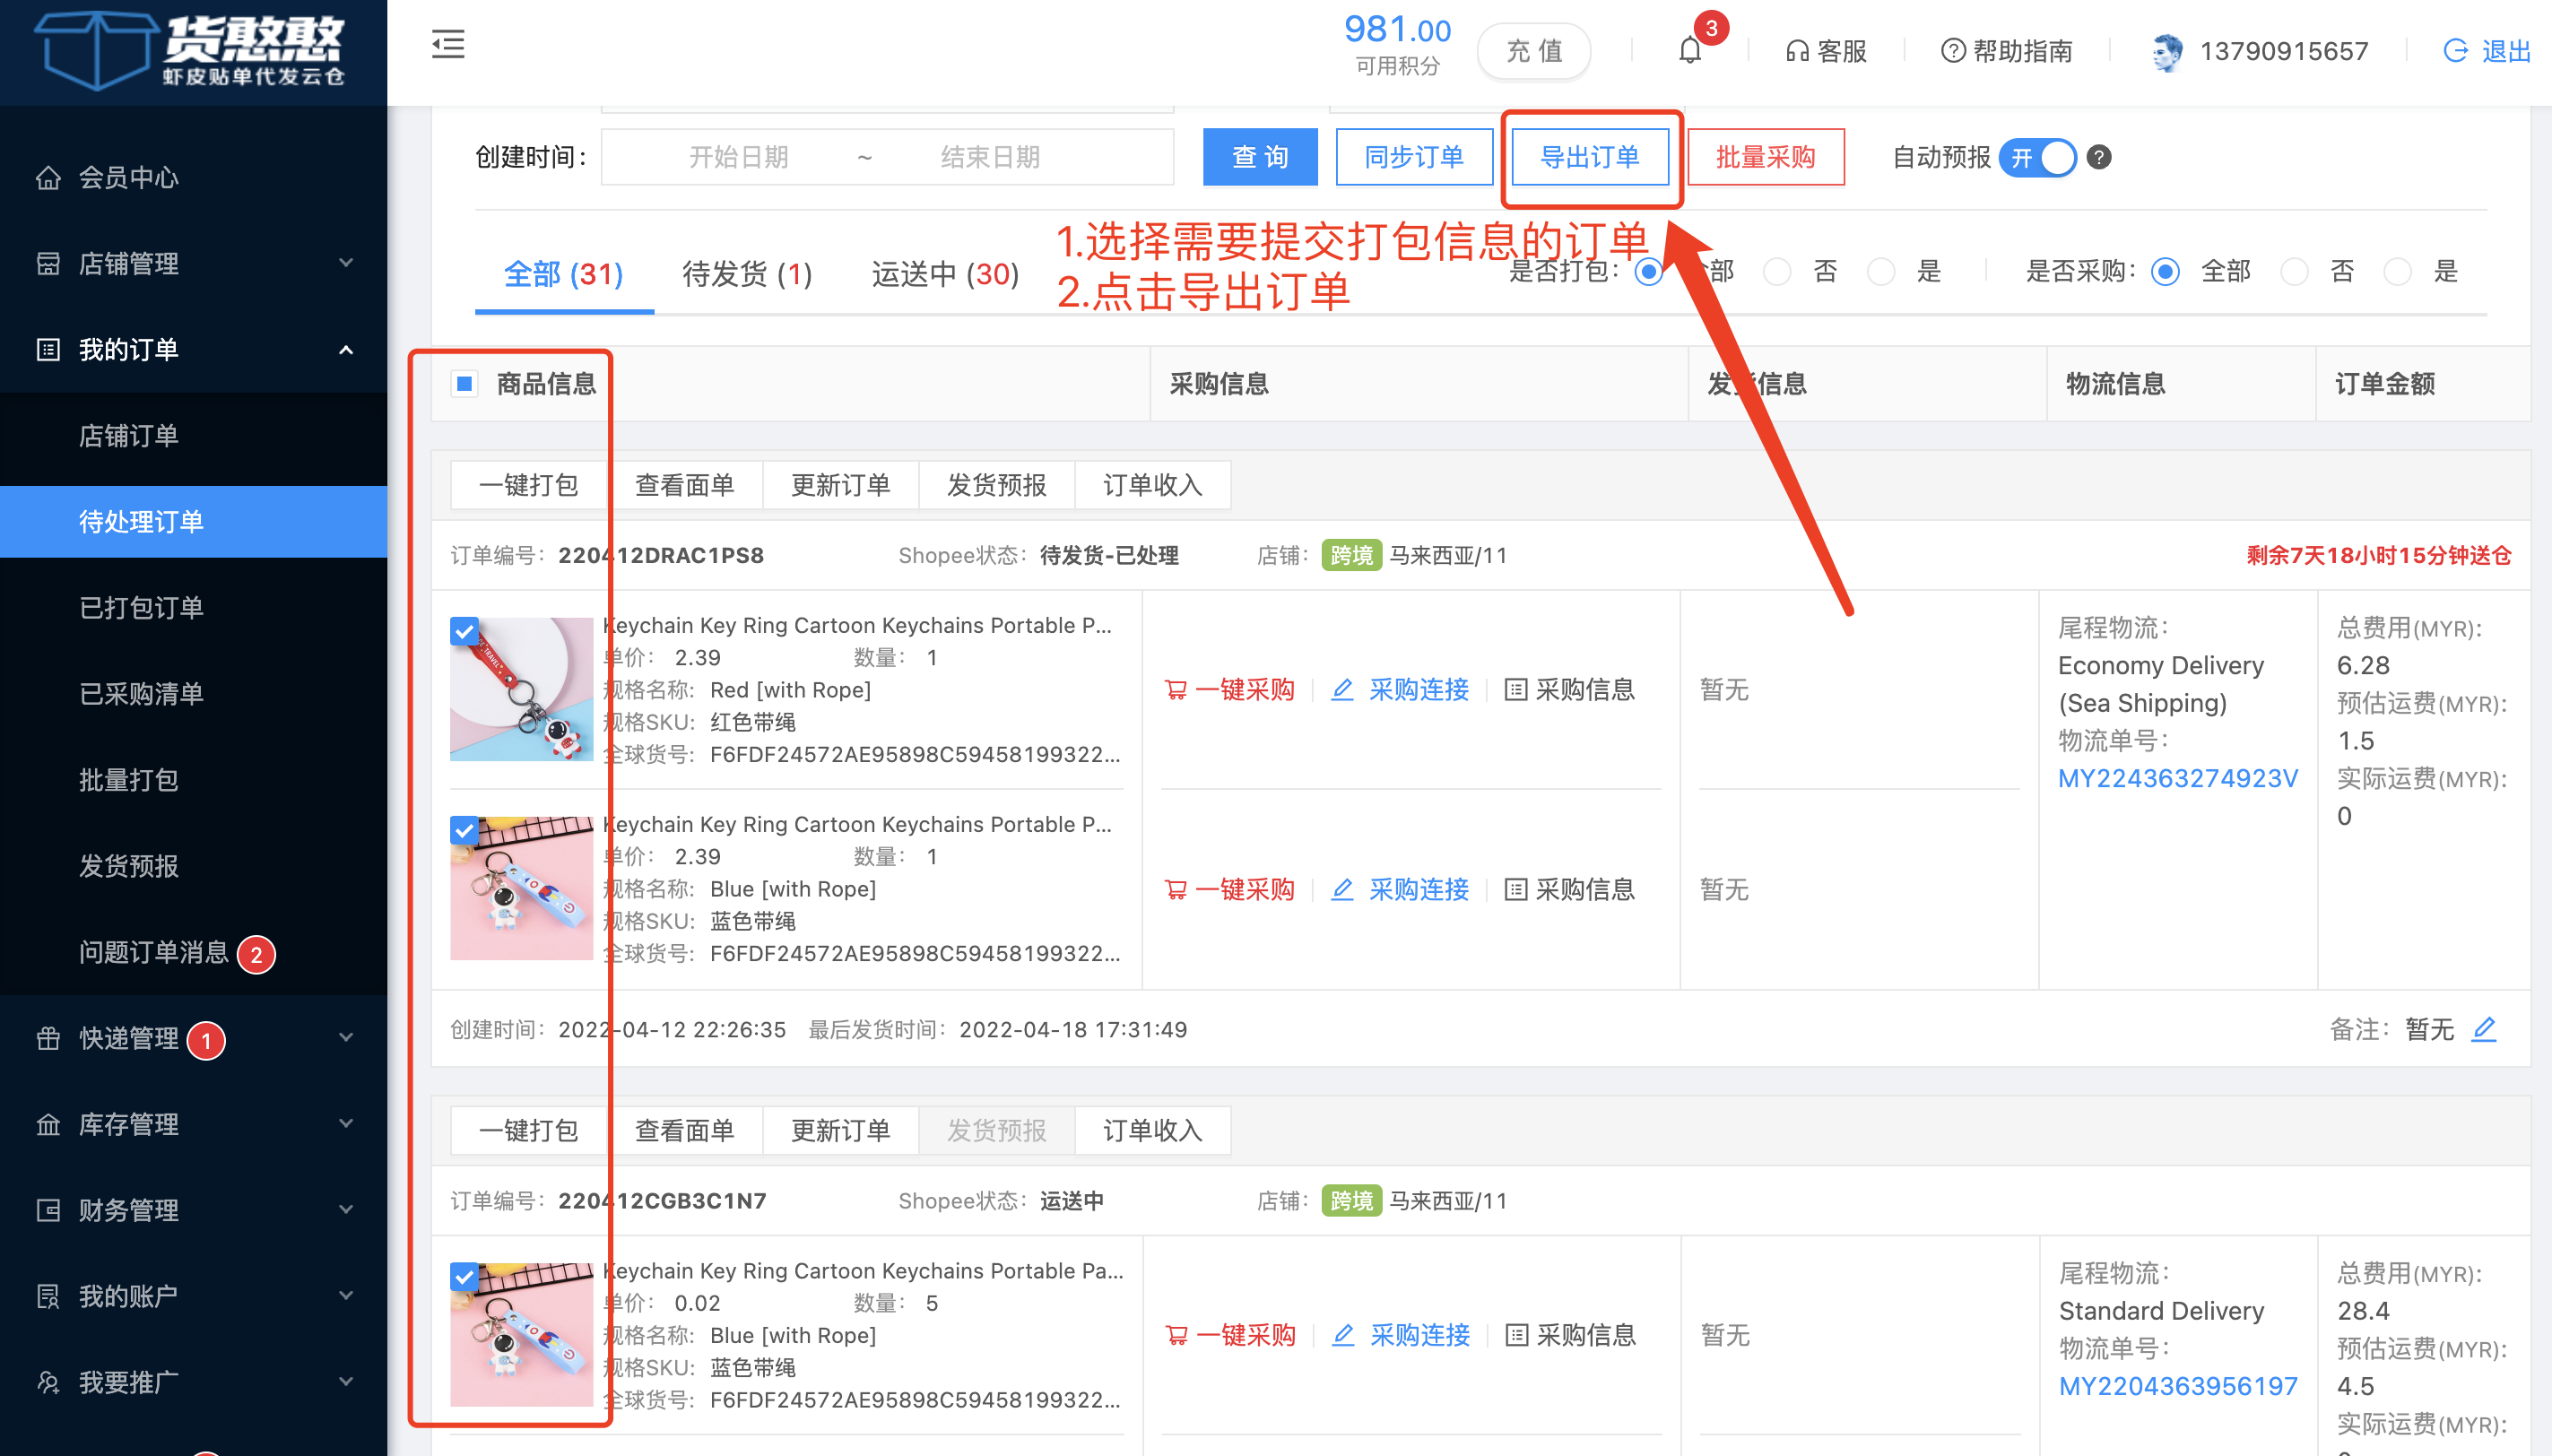Click the 导出订单 button

click(1589, 157)
